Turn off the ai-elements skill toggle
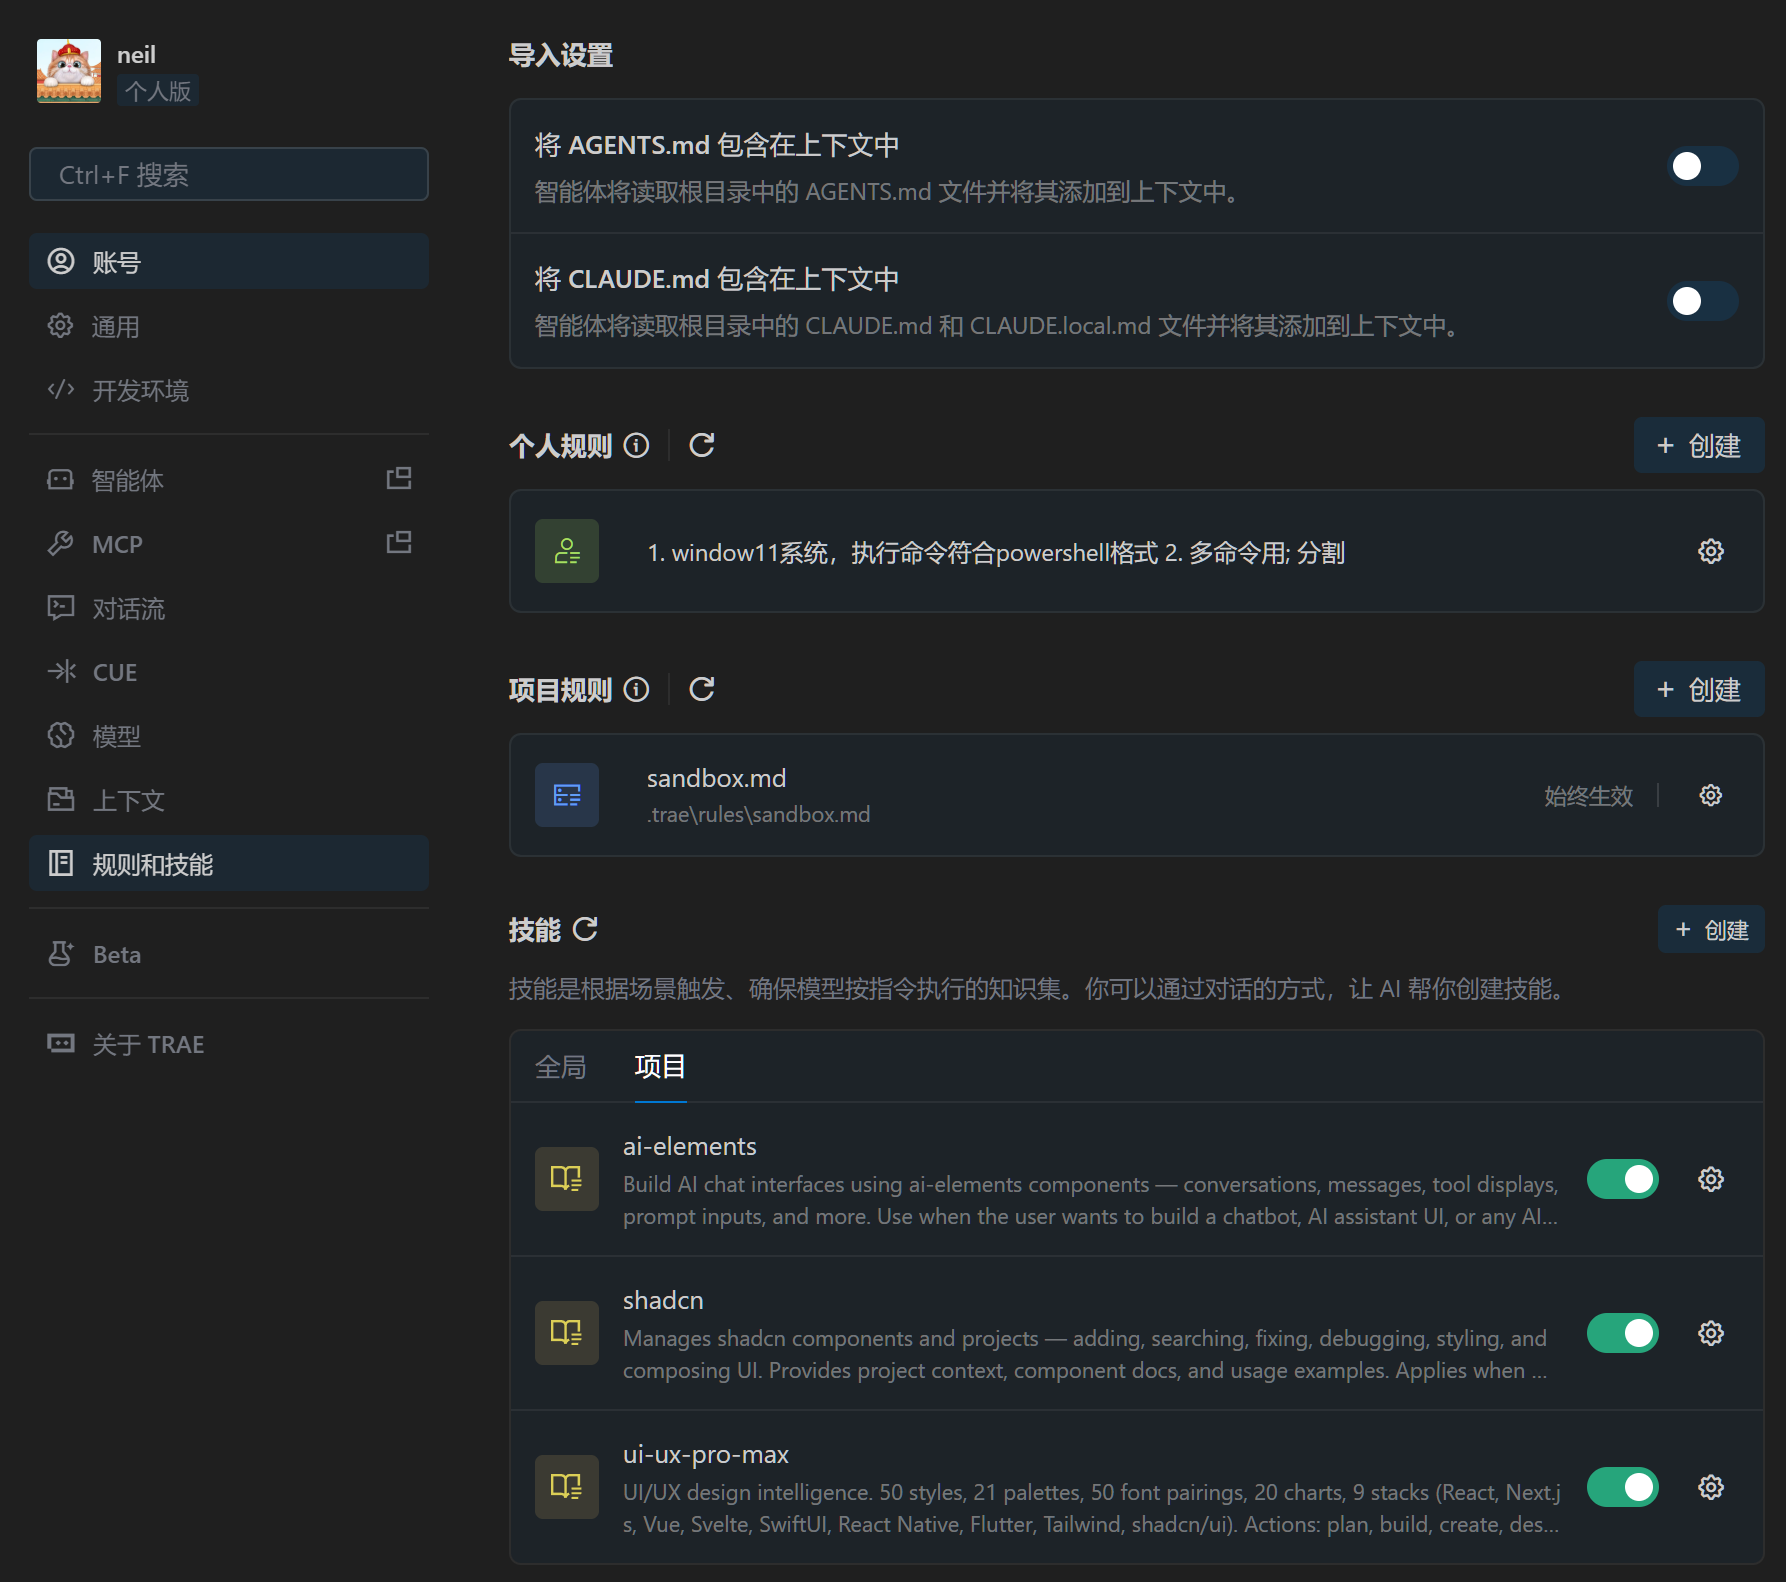Screen dimensions: 1786x1582 pos(1622,1179)
